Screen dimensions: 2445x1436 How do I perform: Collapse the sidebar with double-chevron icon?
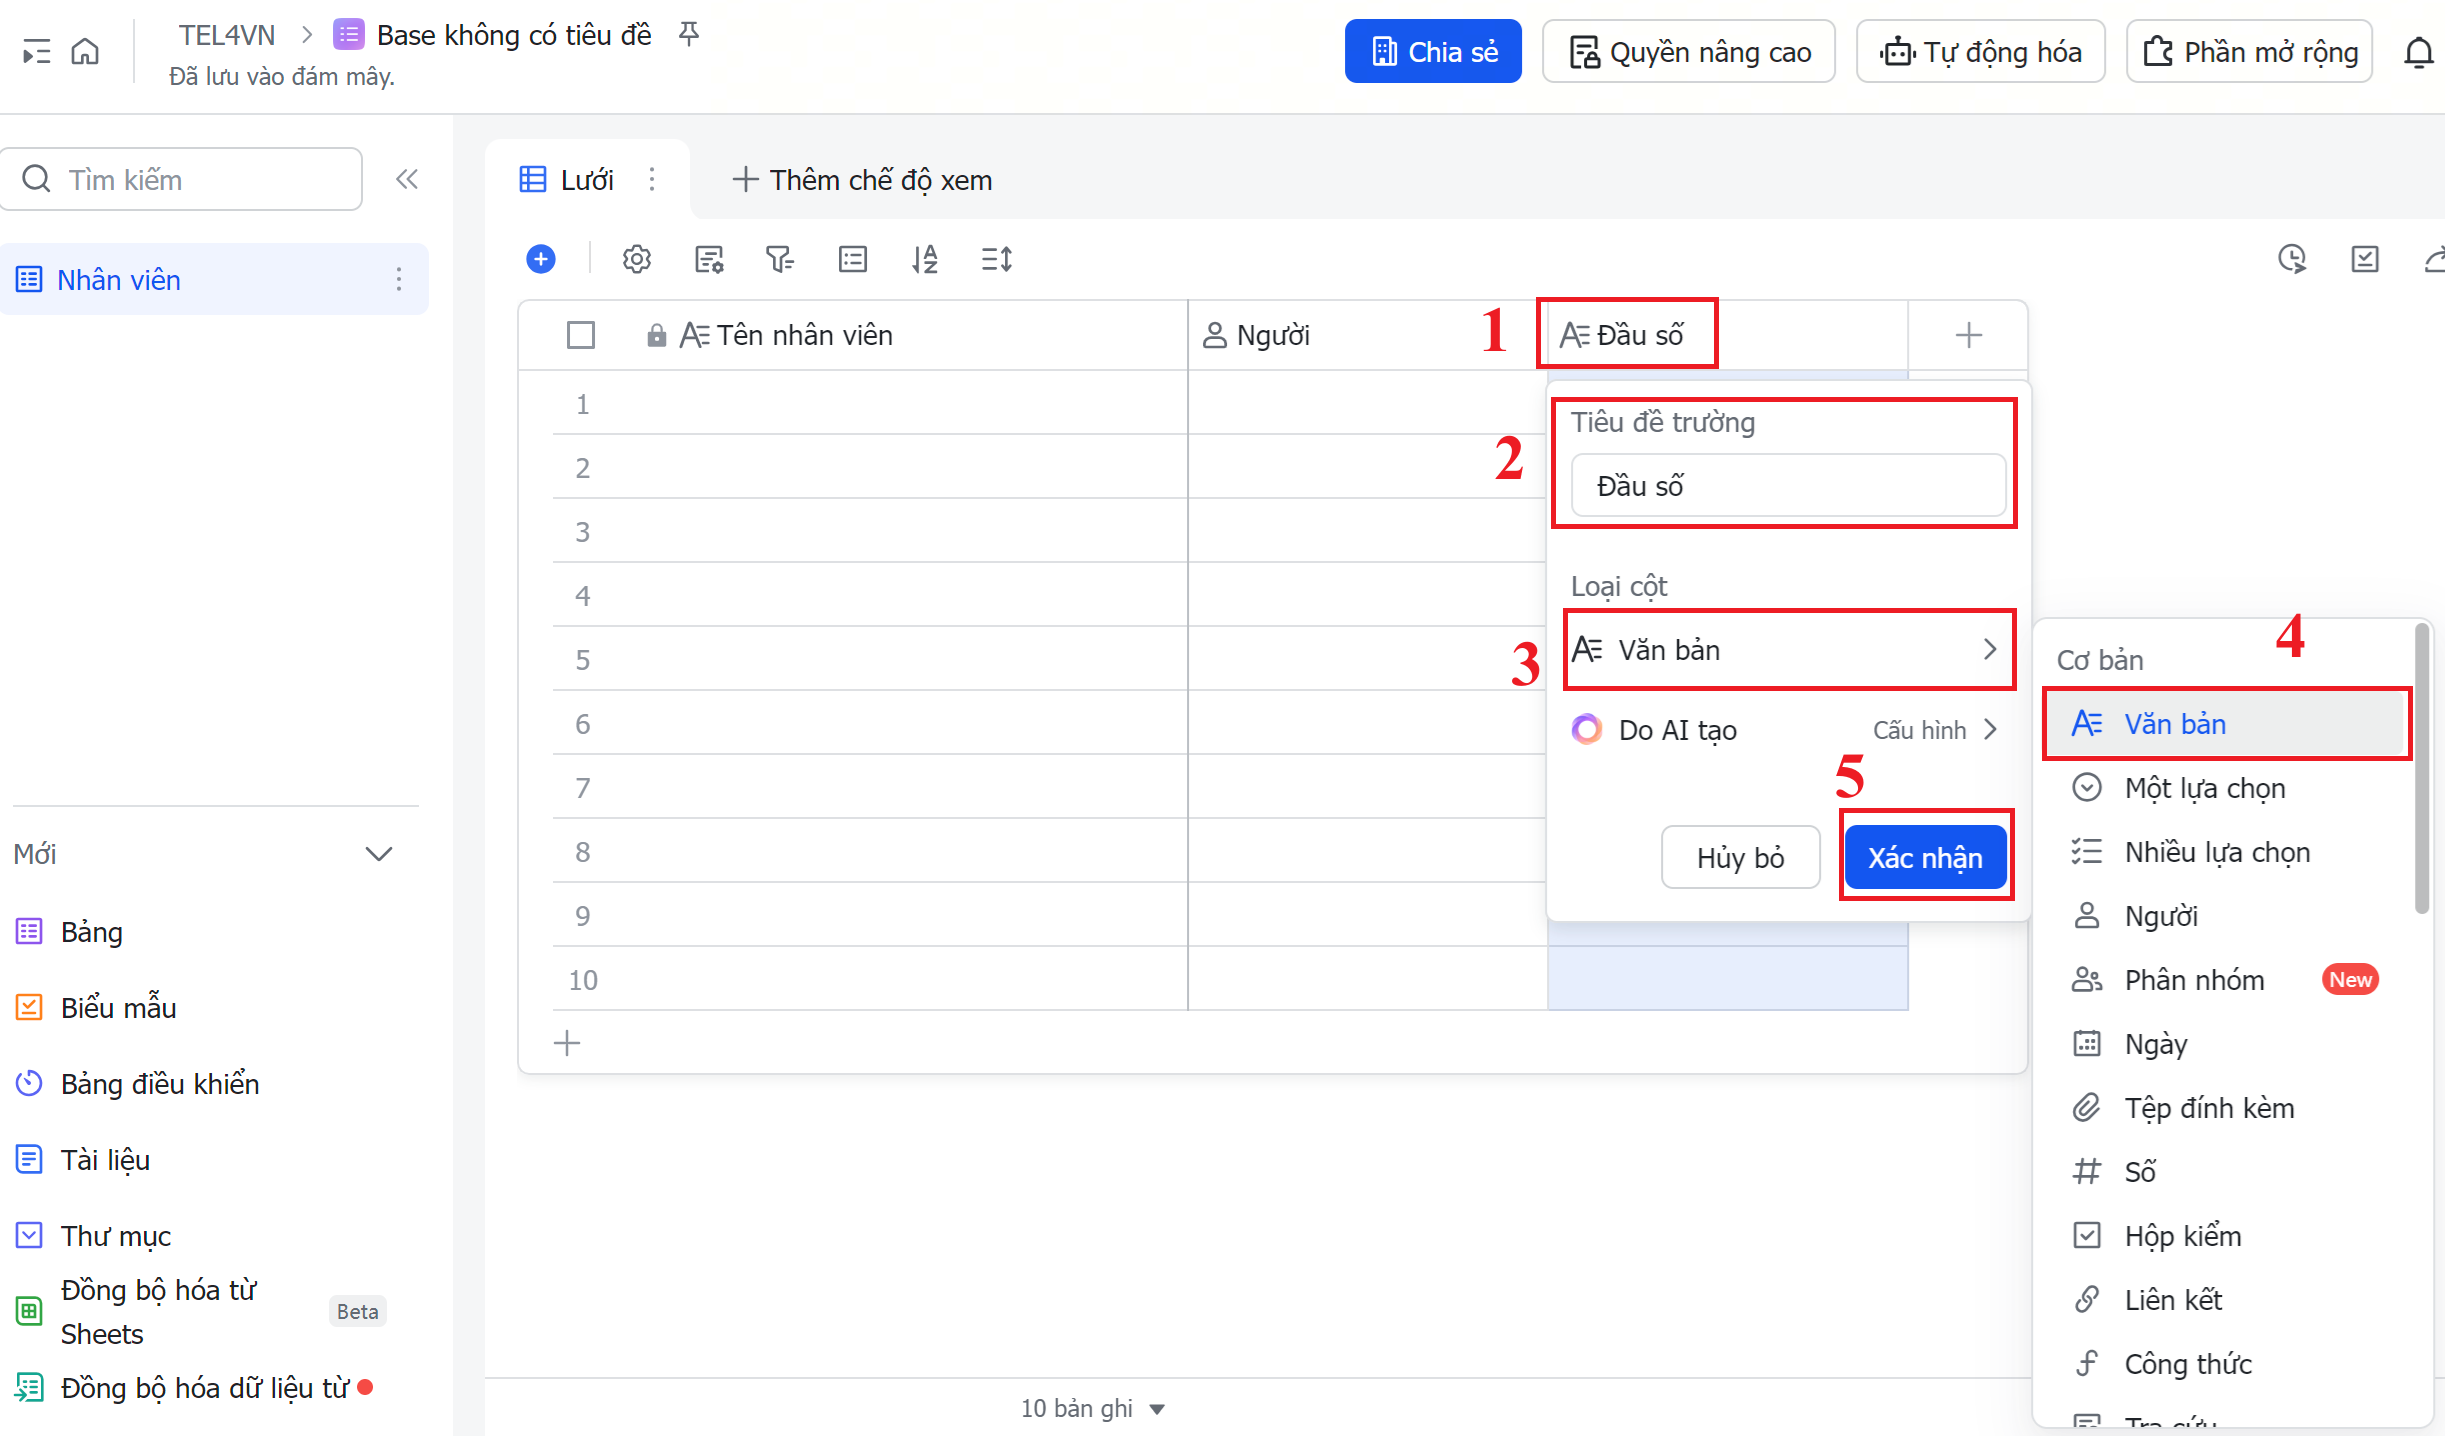pos(406,179)
